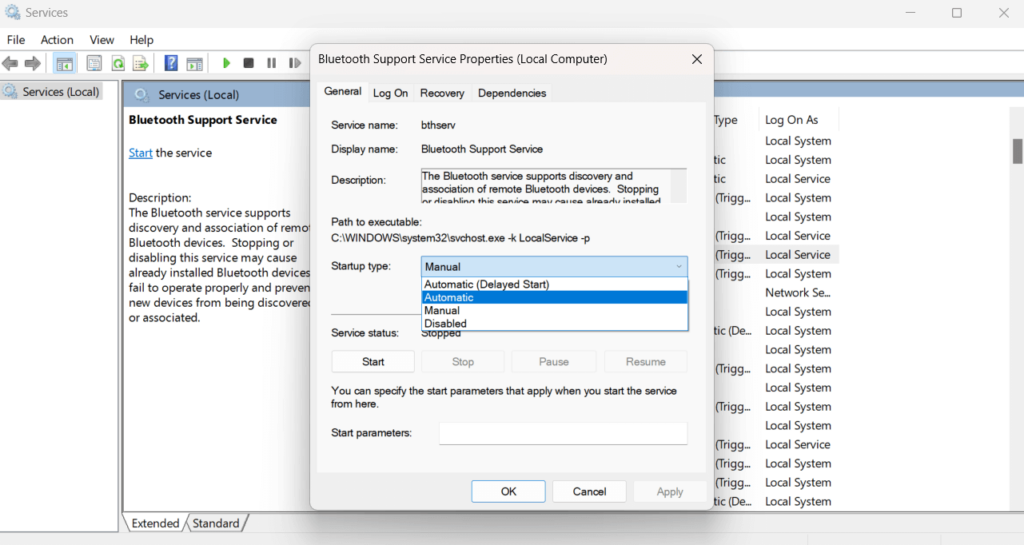Click Bluetooth Support Service heading in left pane
The height and width of the screenshot is (545, 1024).
[203, 119]
